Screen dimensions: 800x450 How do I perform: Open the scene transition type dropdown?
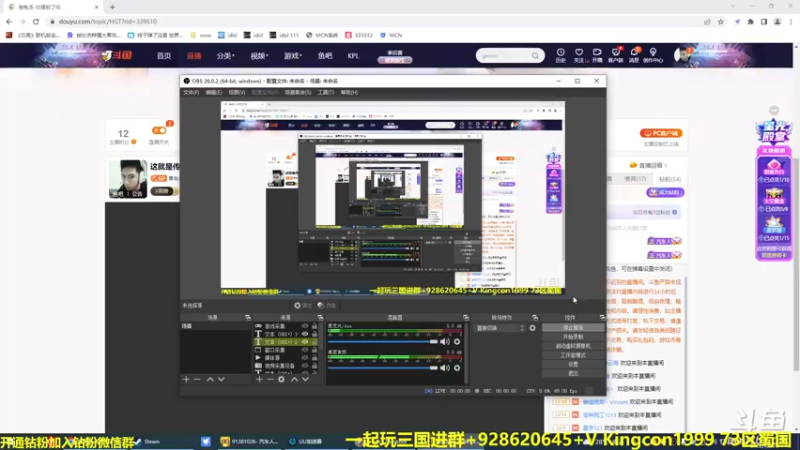coord(499,328)
